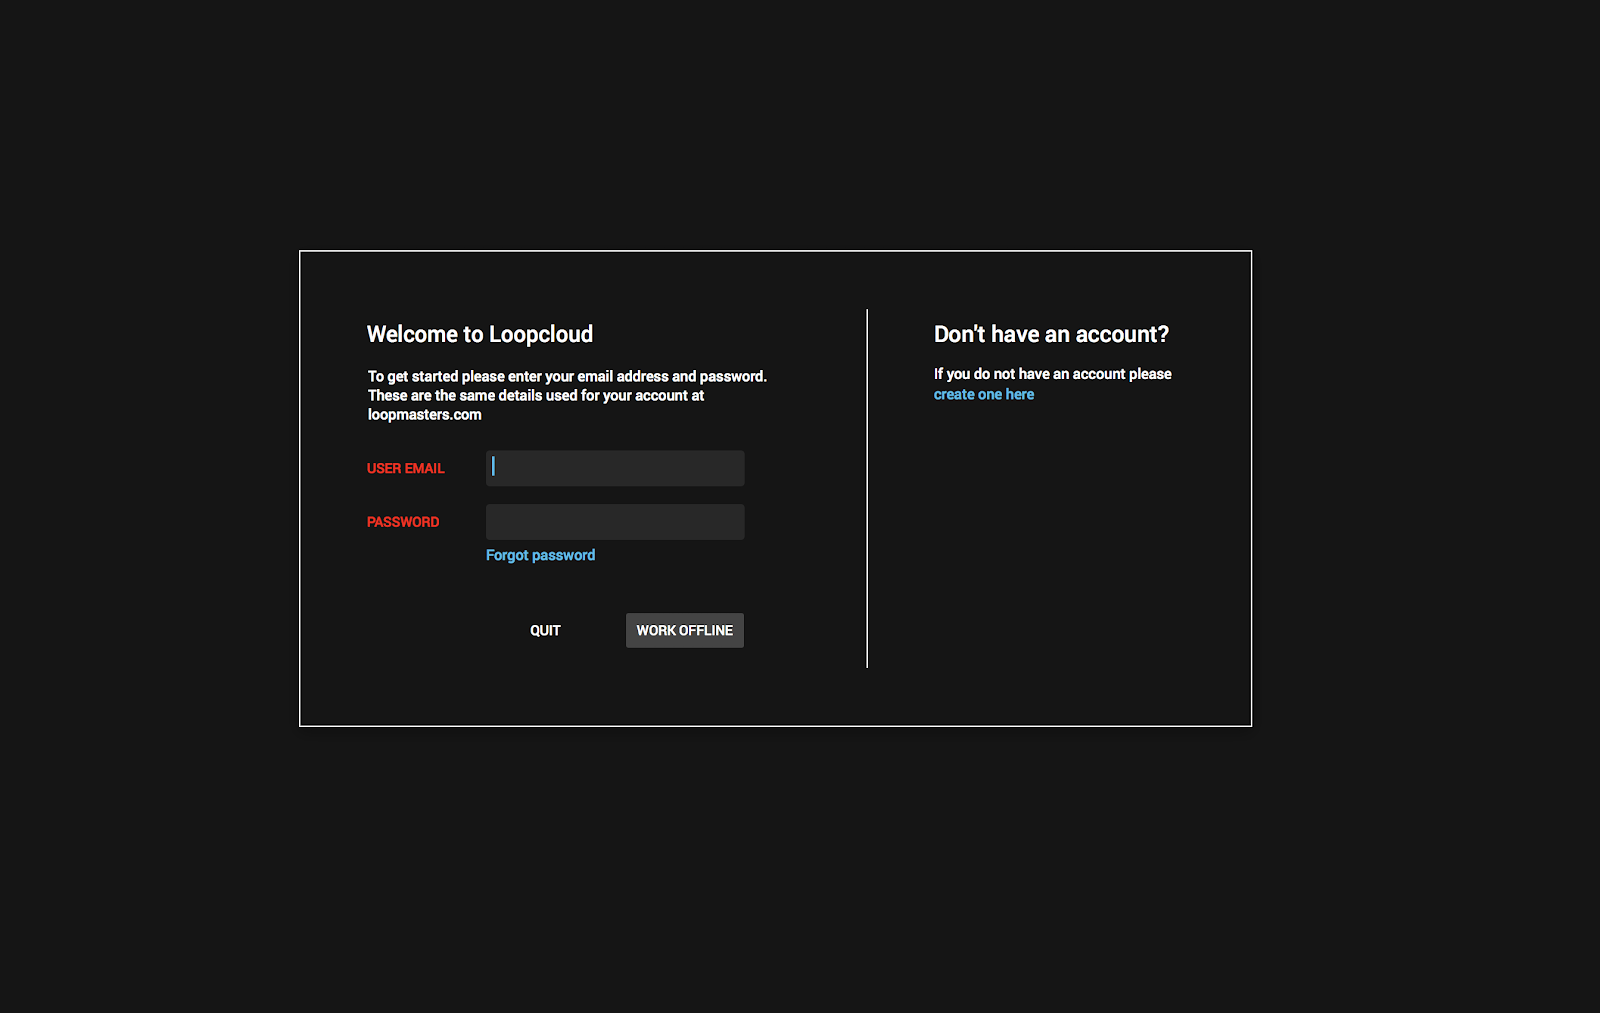1600x1013 pixels.
Task: Focus the Password input field
Action: click(615, 522)
